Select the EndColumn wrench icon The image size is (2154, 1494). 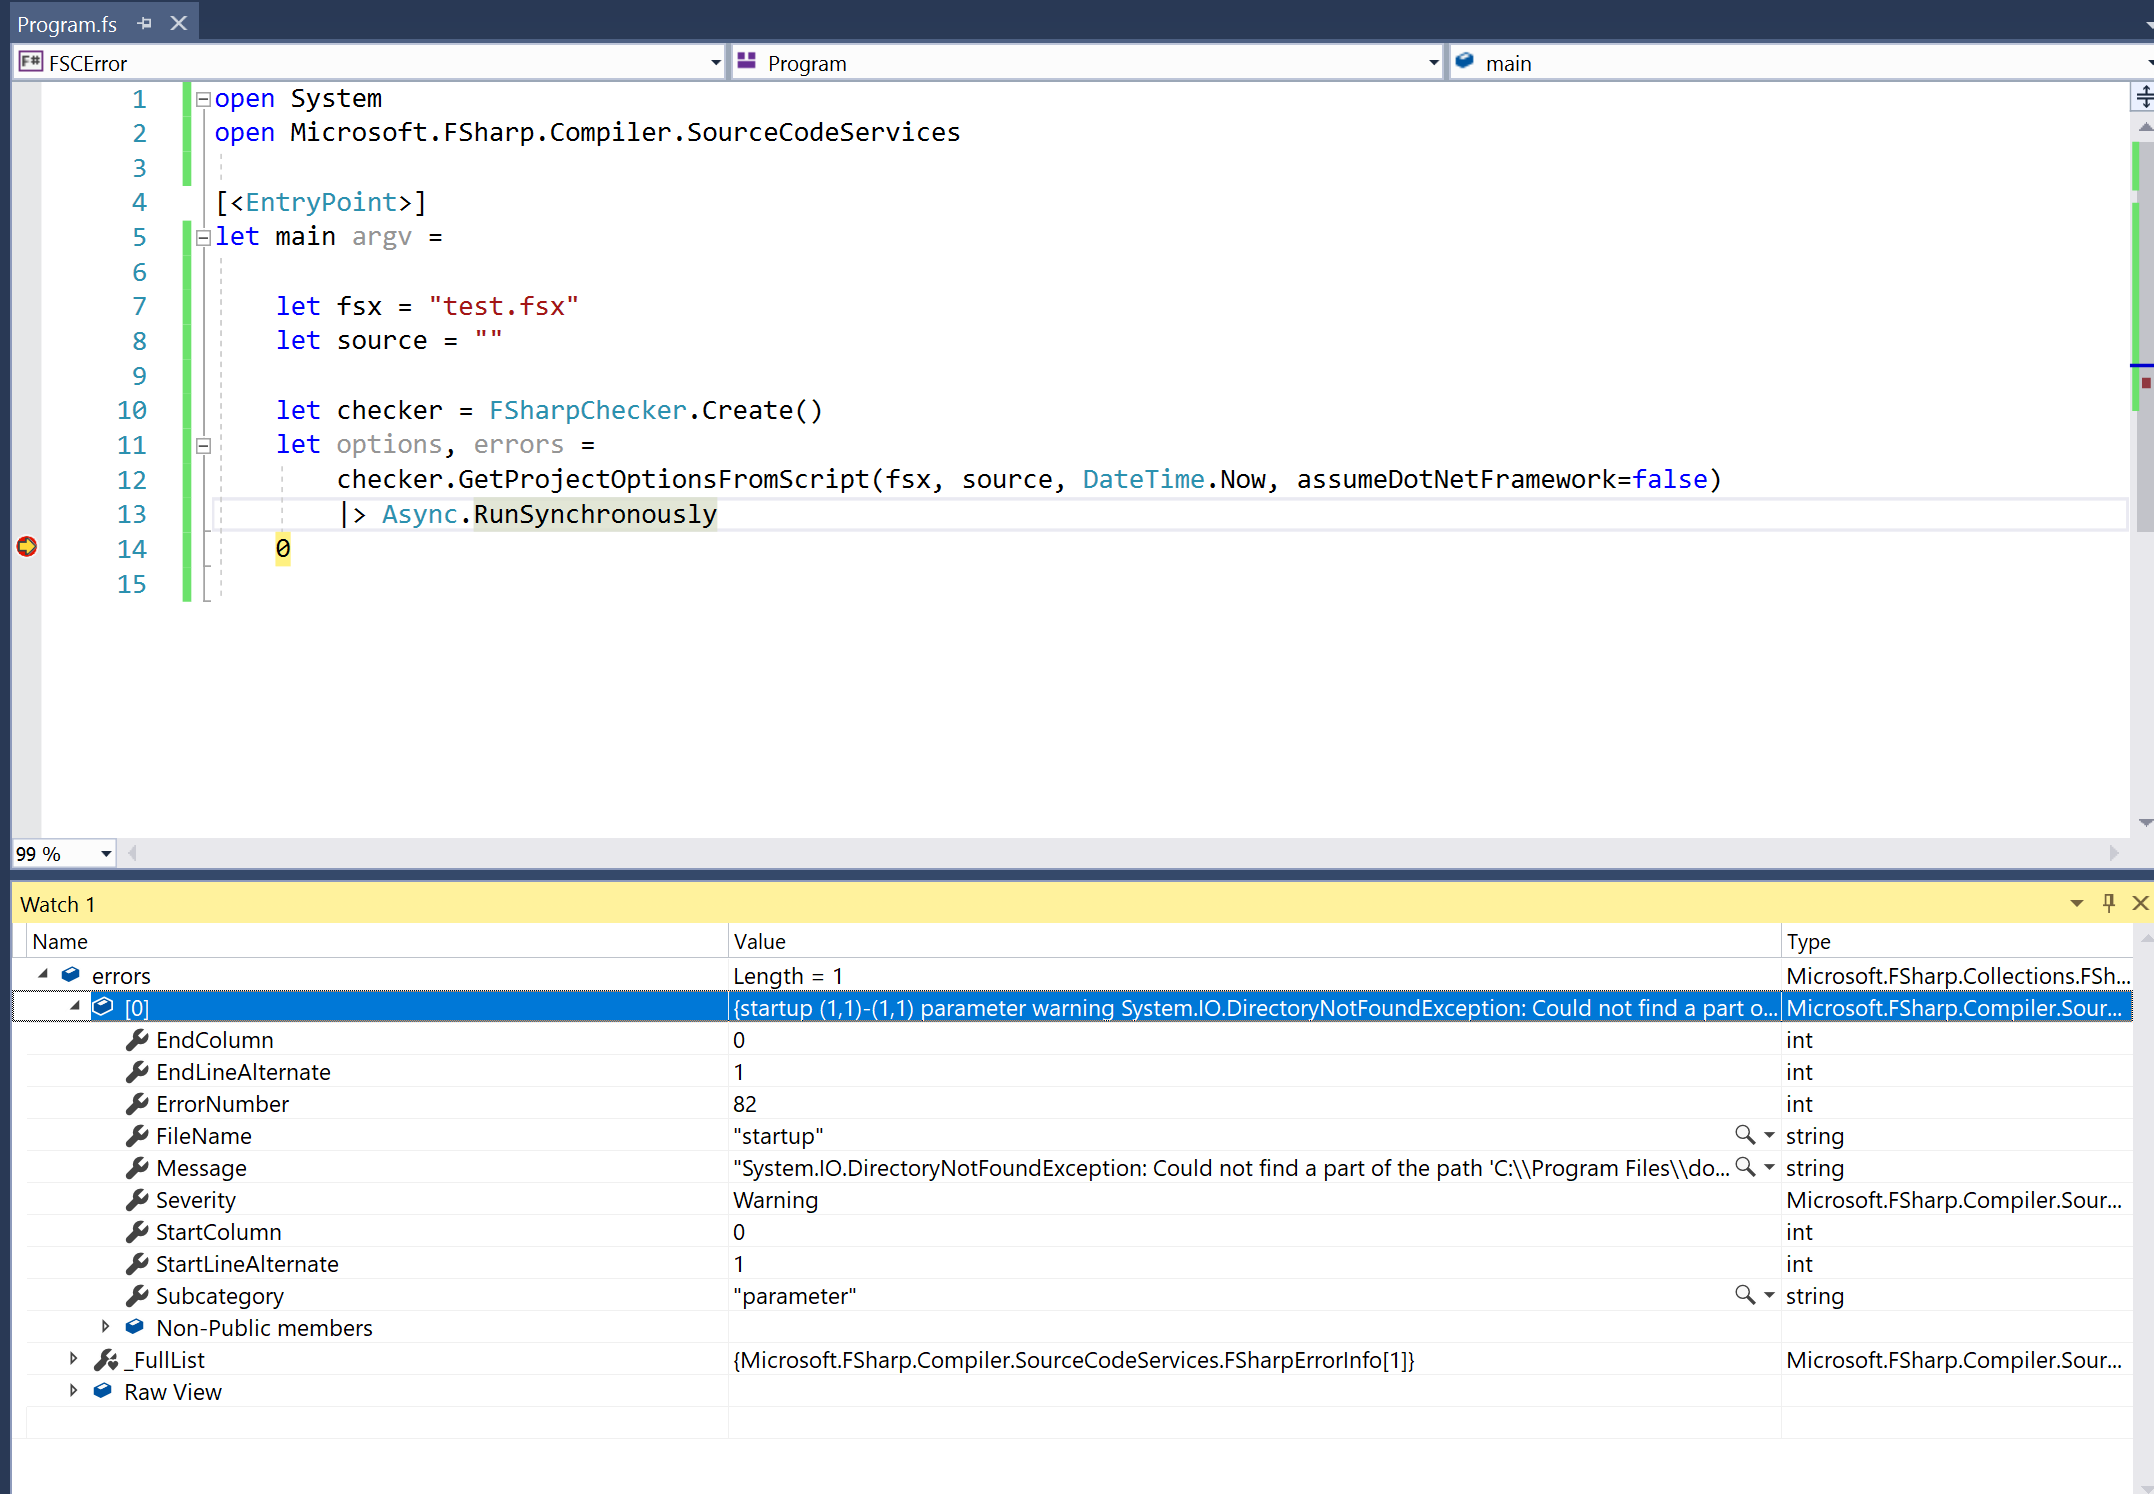137,1040
